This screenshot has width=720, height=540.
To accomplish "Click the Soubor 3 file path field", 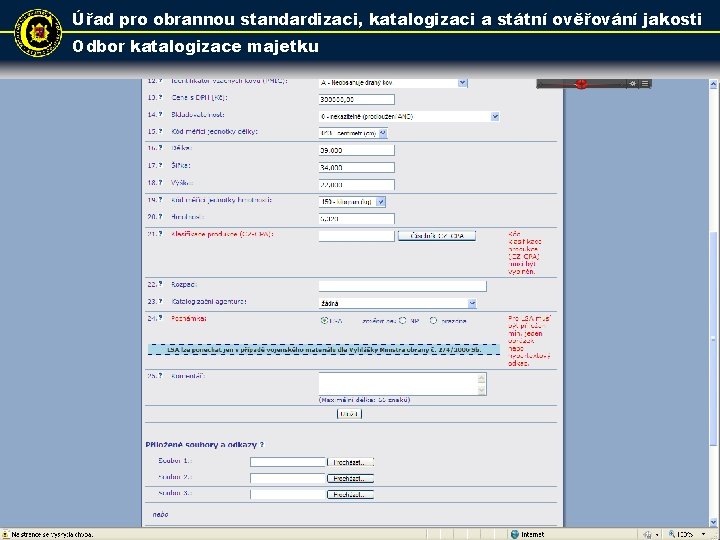I will coord(288,495).
